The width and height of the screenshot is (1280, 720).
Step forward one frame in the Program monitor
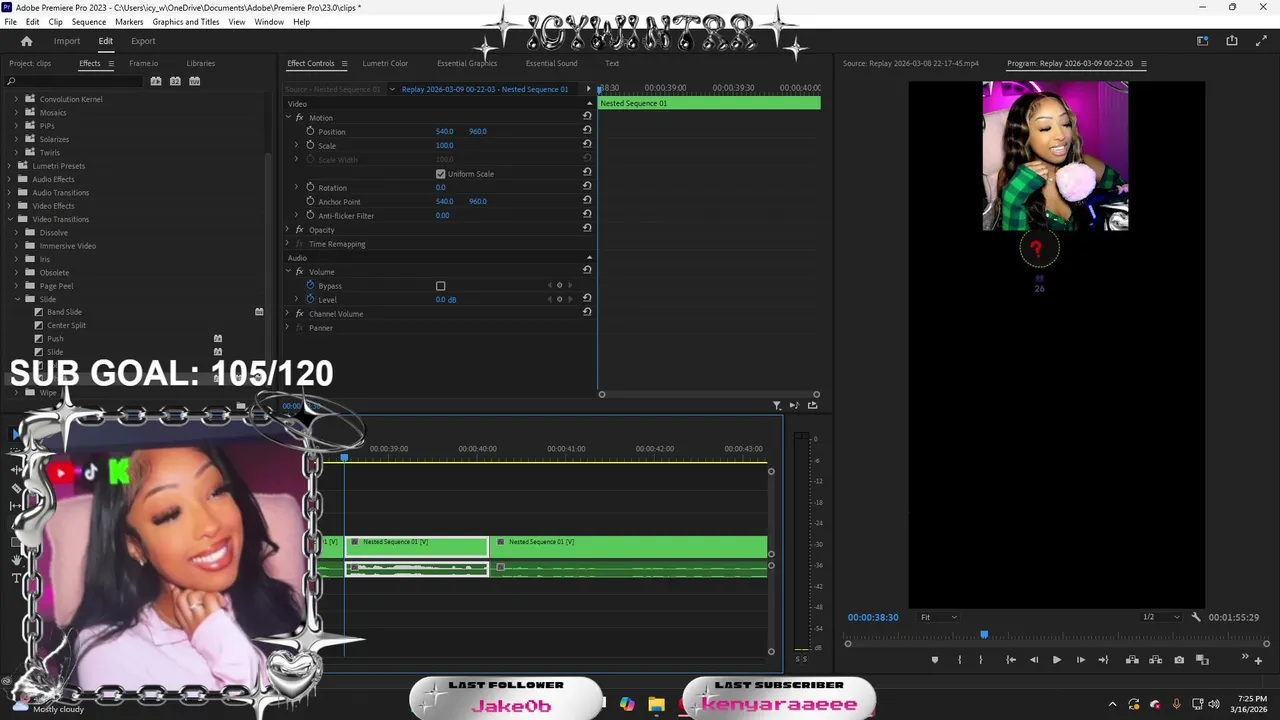point(1080,660)
